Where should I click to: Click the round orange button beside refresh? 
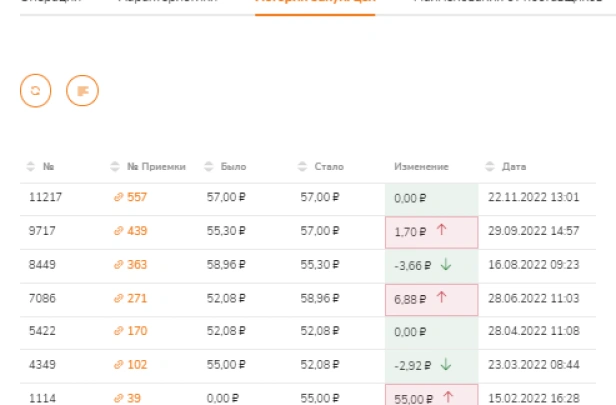(82, 91)
